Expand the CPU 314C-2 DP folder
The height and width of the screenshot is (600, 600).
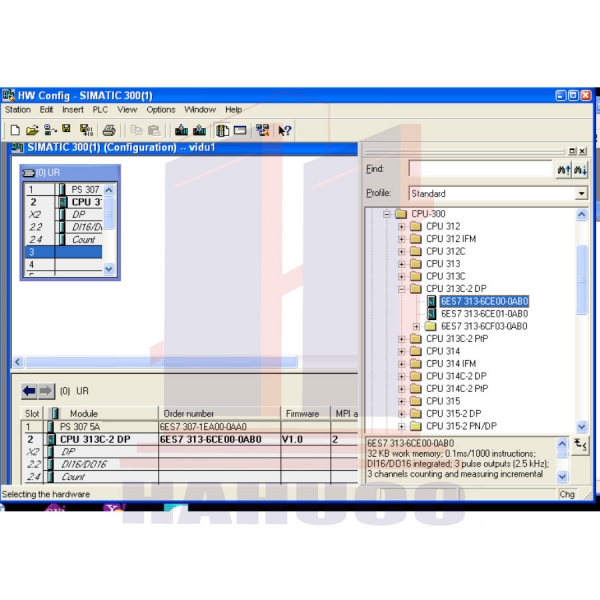401,376
